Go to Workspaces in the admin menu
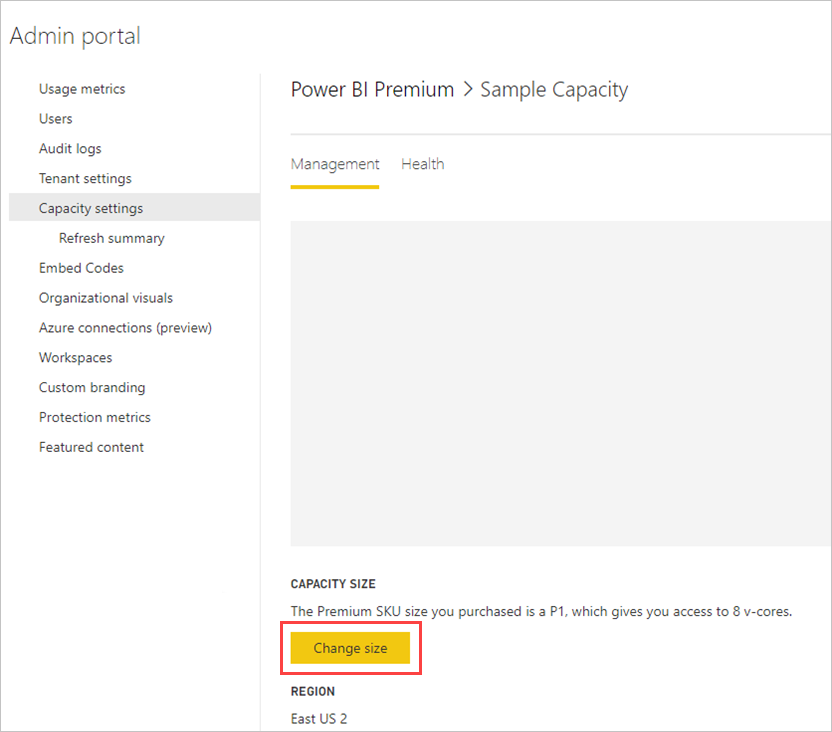Image resolution: width=832 pixels, height=732 pixels. click(x=75, y=358)
